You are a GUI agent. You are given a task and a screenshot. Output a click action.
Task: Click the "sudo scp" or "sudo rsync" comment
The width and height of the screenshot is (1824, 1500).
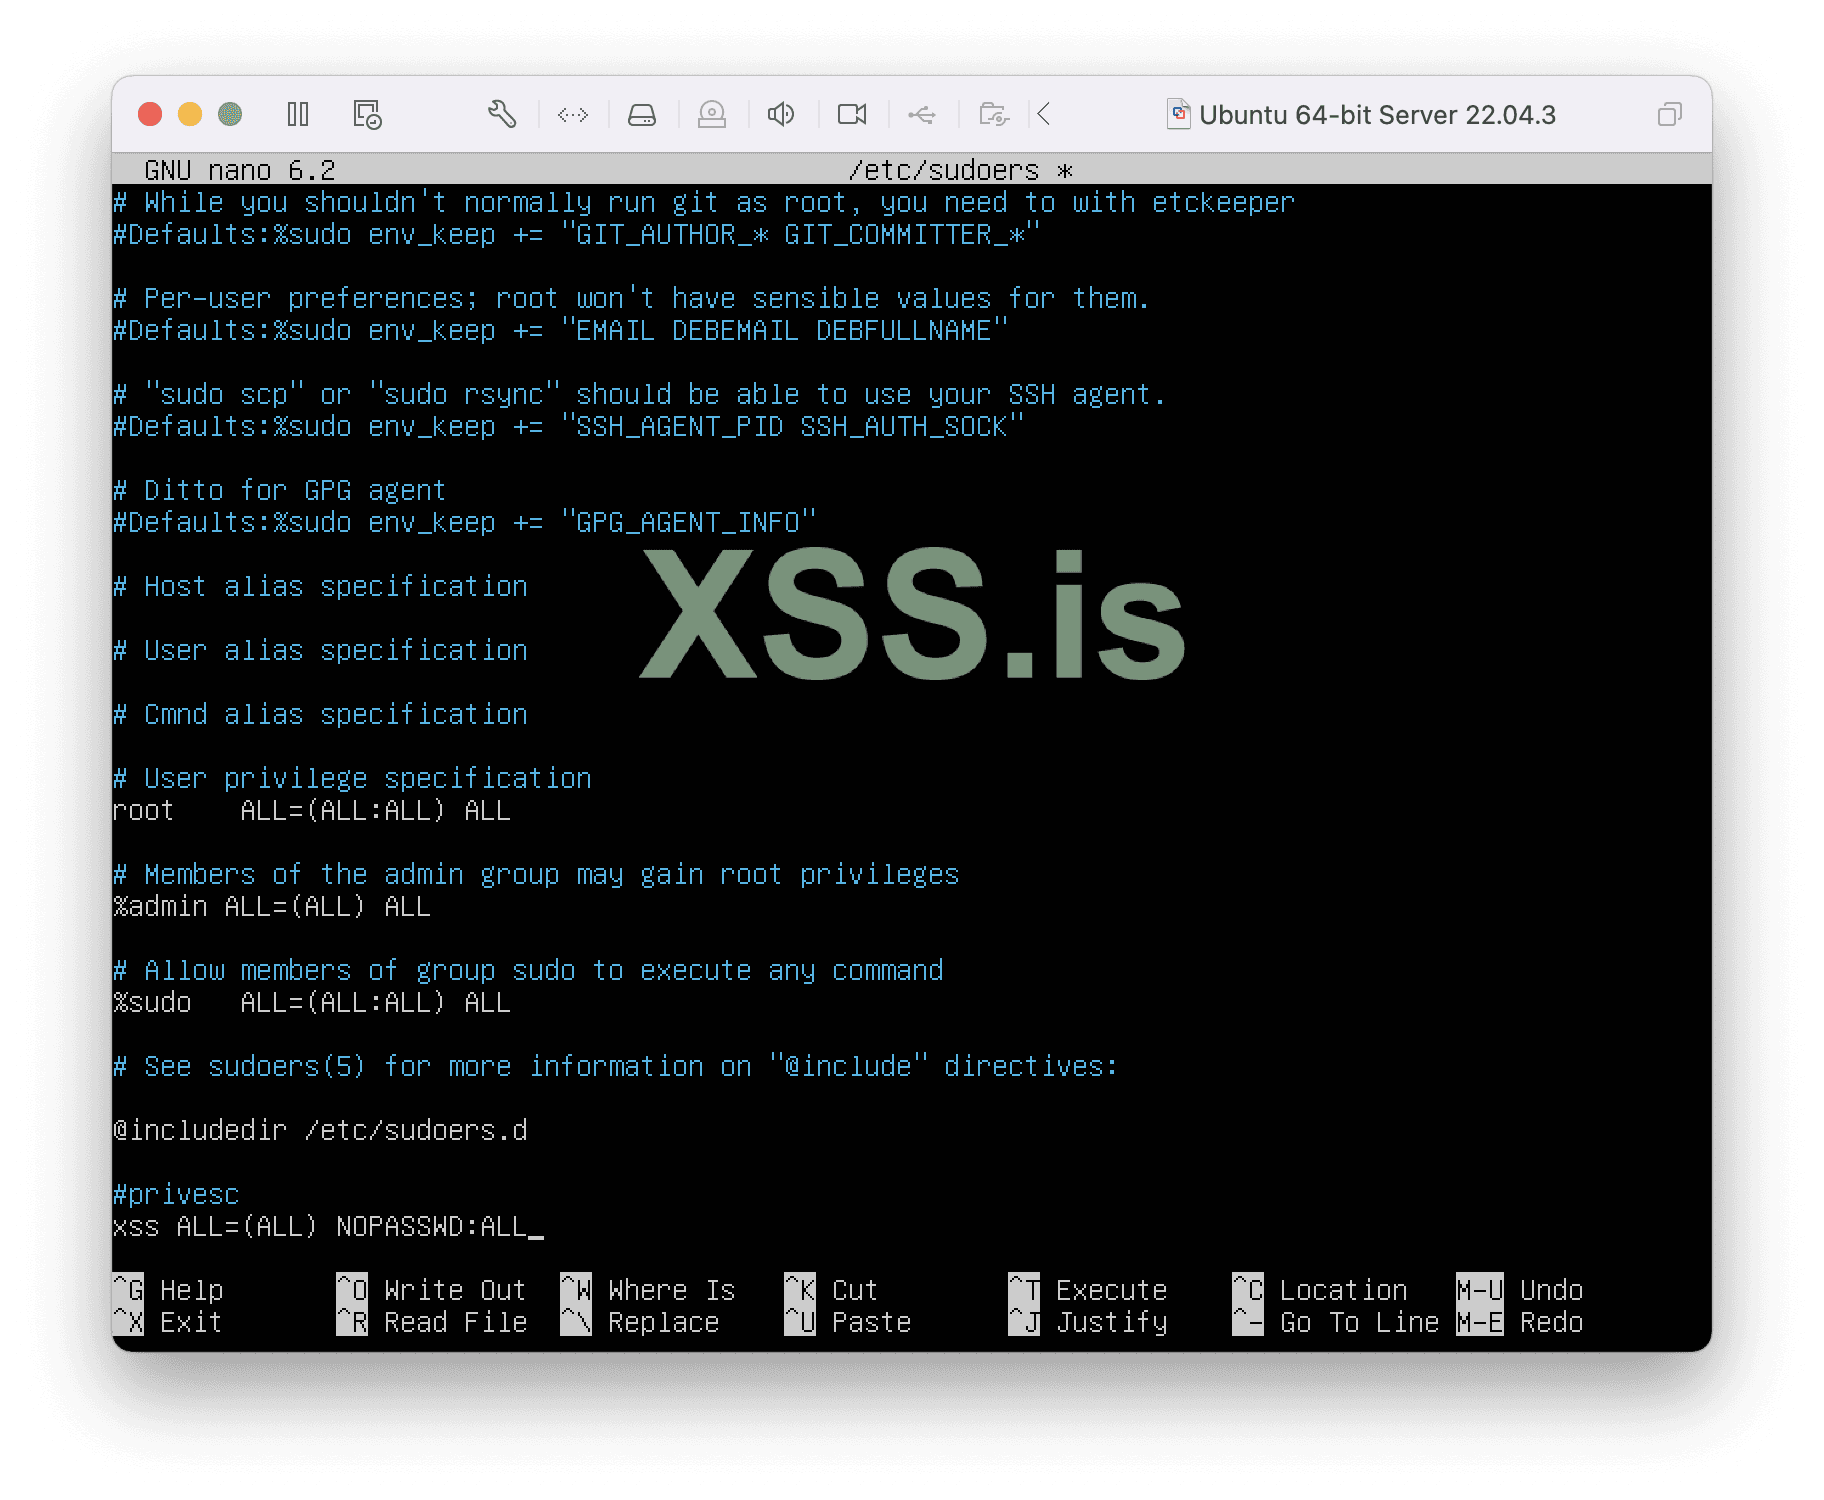[640, 394]
